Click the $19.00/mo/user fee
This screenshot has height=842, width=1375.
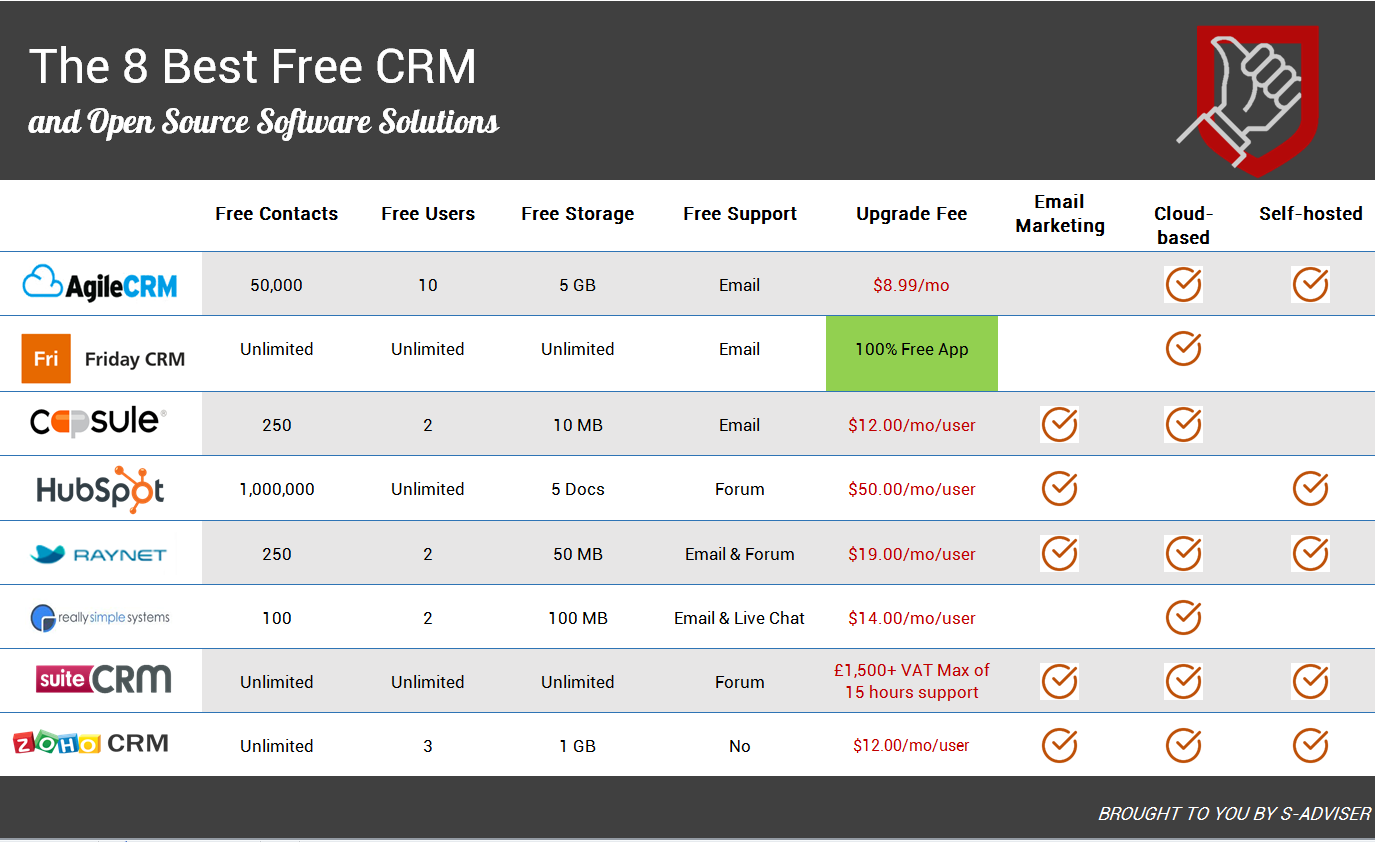912,554
